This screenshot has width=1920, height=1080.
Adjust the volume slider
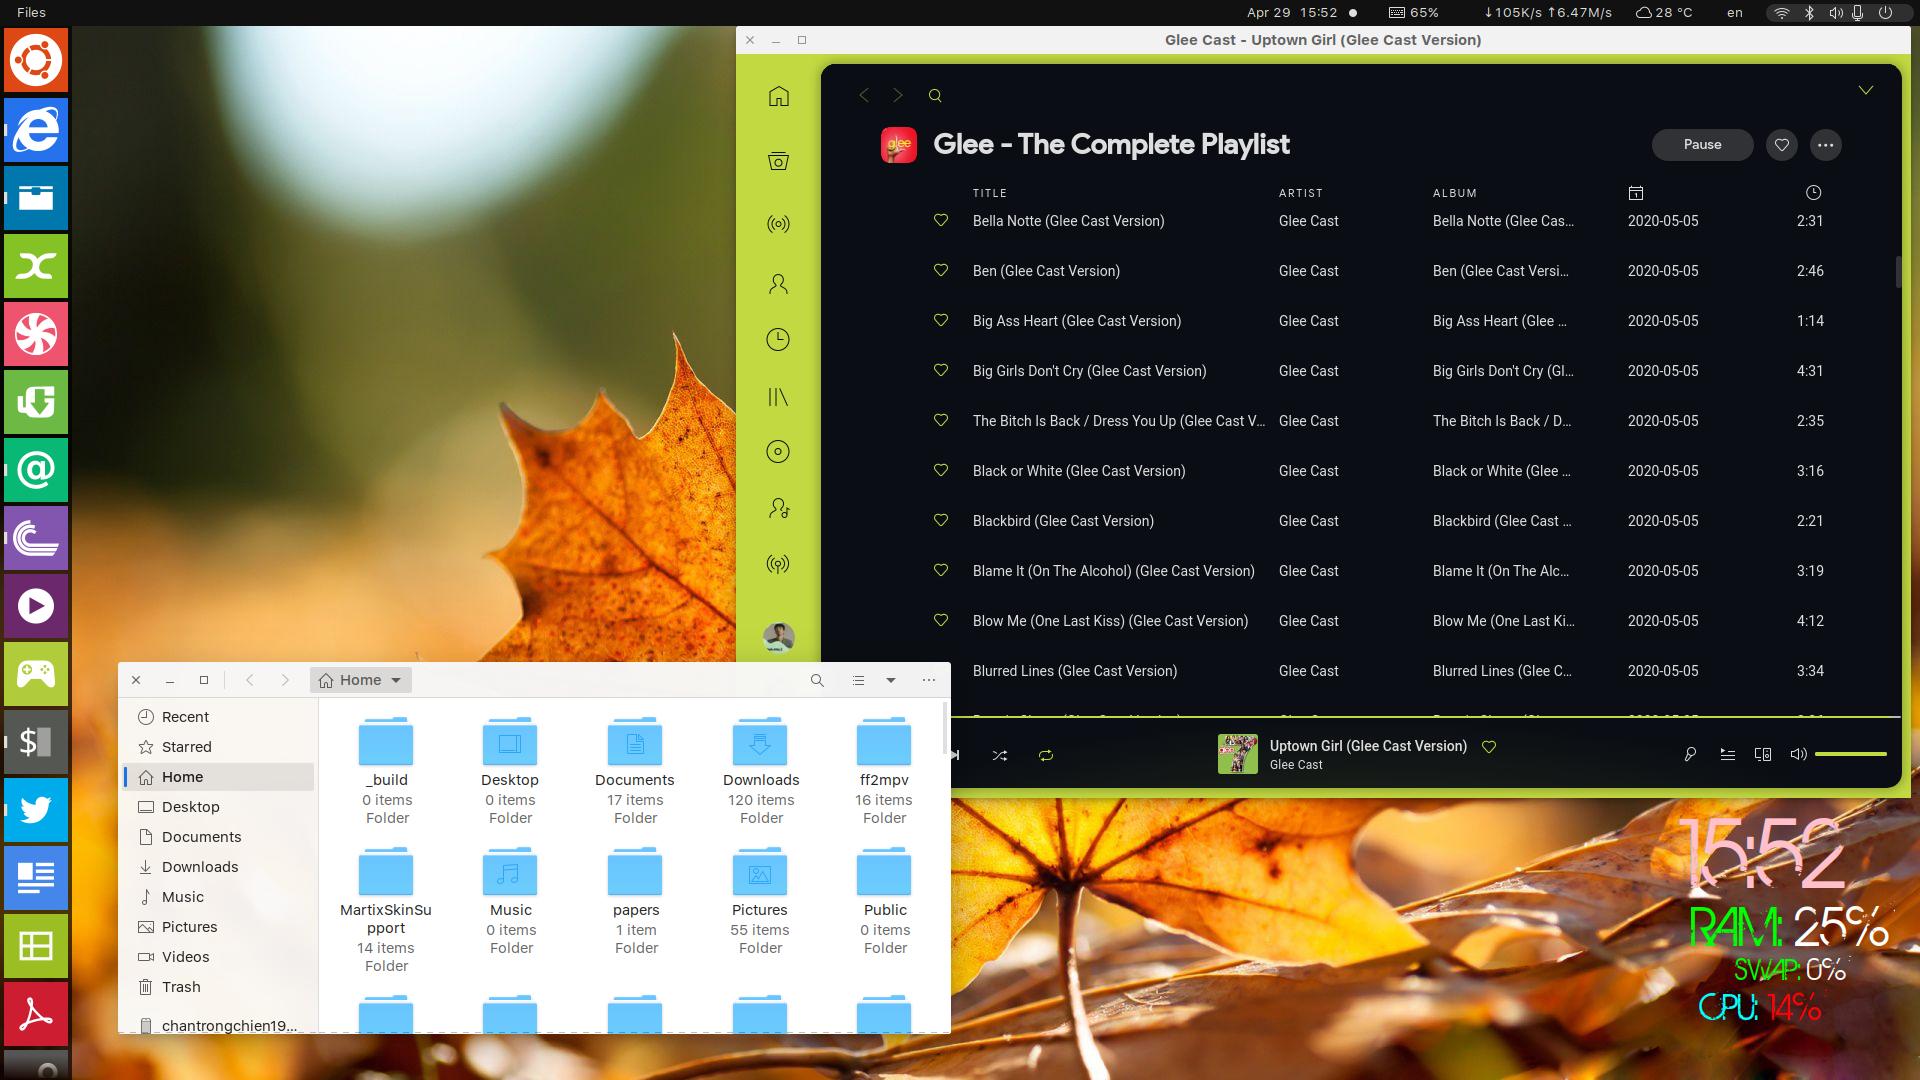pos(1851,754)
